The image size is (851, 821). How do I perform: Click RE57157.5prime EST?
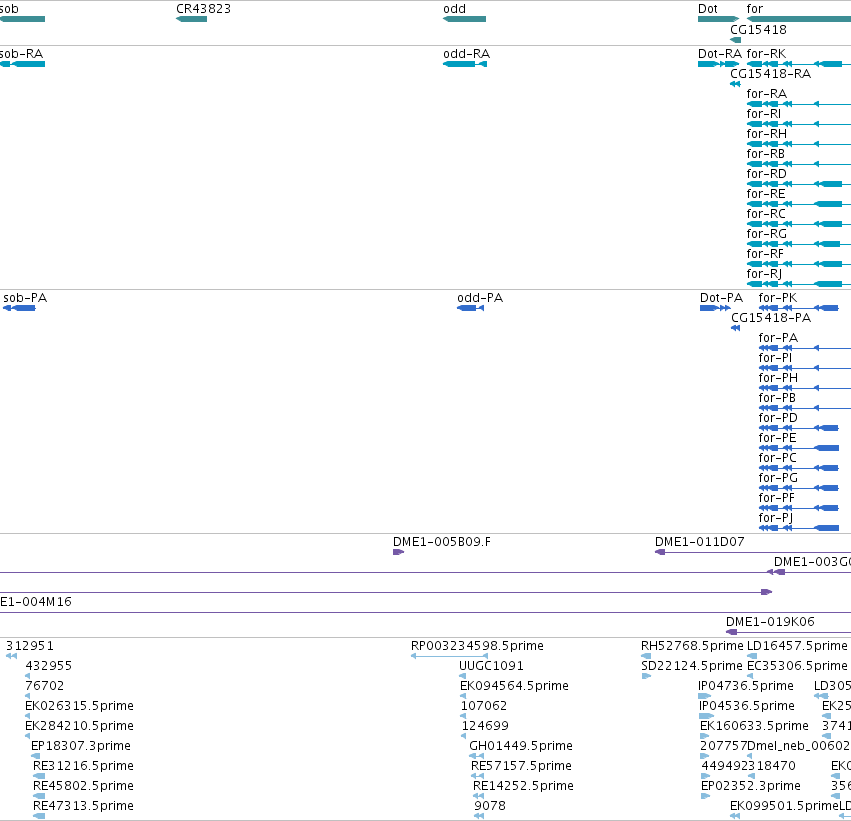pyautogui.click(x=478, y=777)
